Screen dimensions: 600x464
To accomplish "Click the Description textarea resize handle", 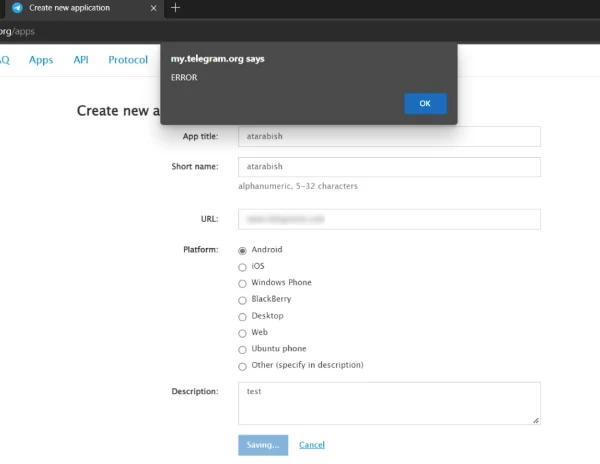I will click(x=536, y=420).
